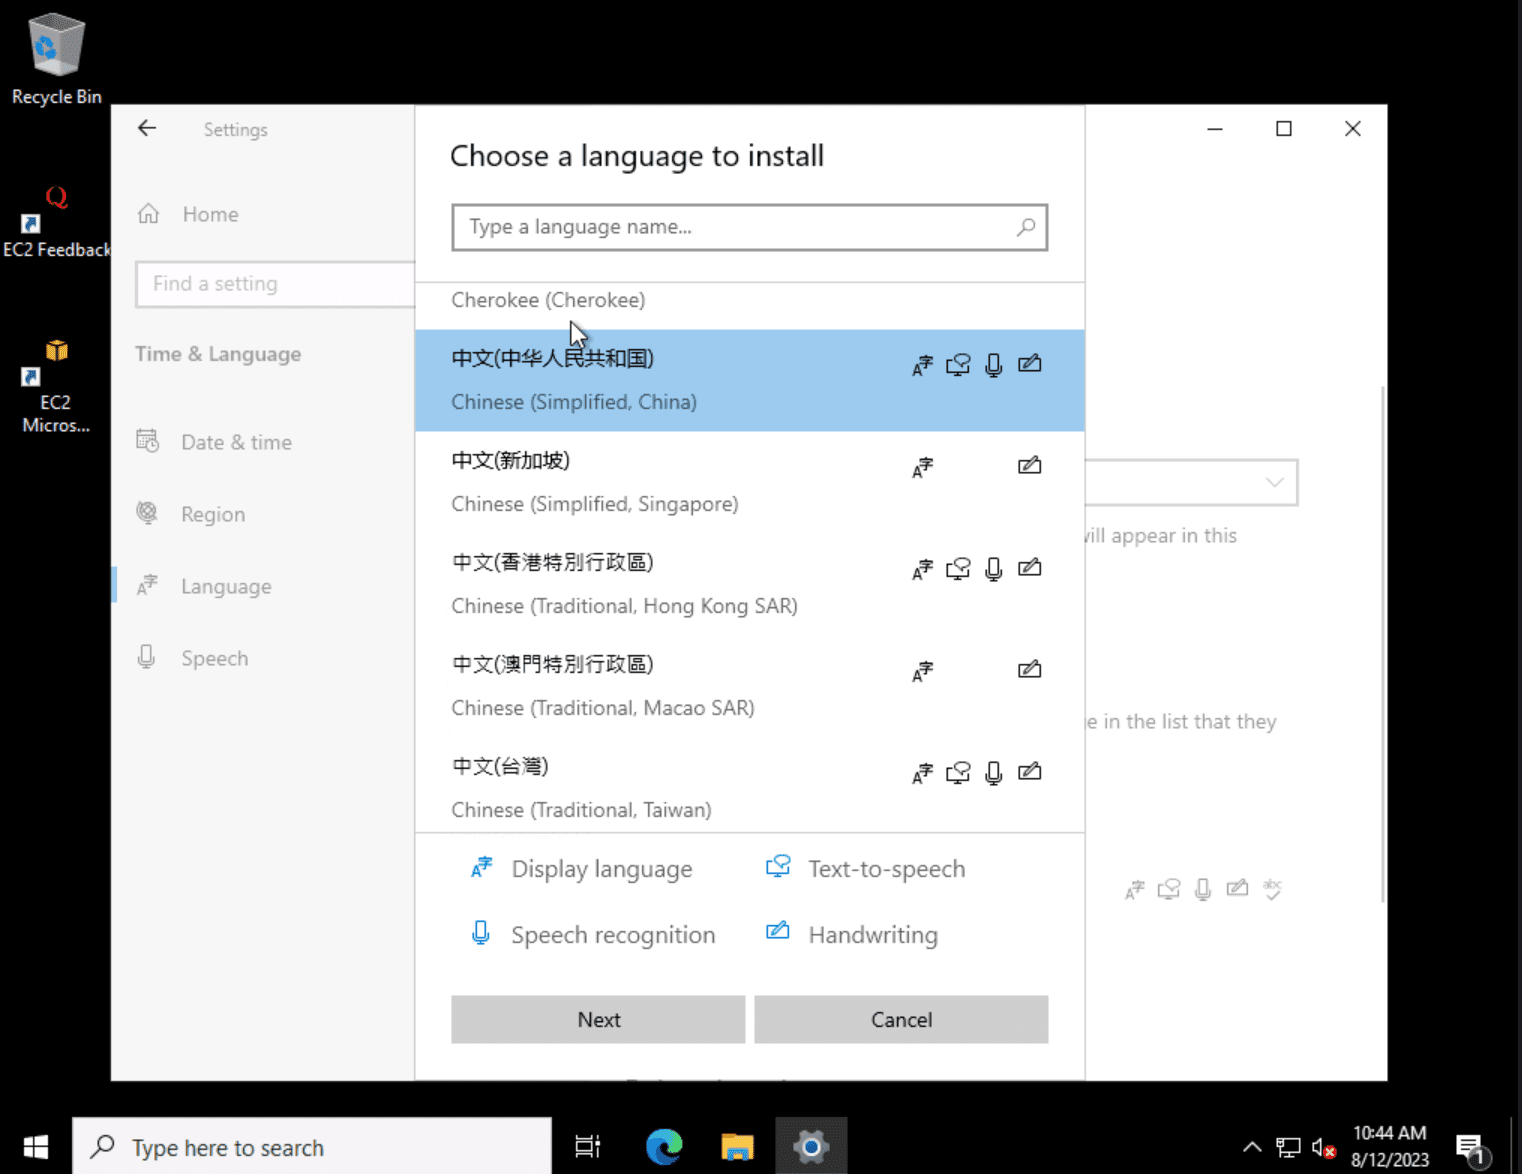Click the Find a setting search field

tap(274, 284)
